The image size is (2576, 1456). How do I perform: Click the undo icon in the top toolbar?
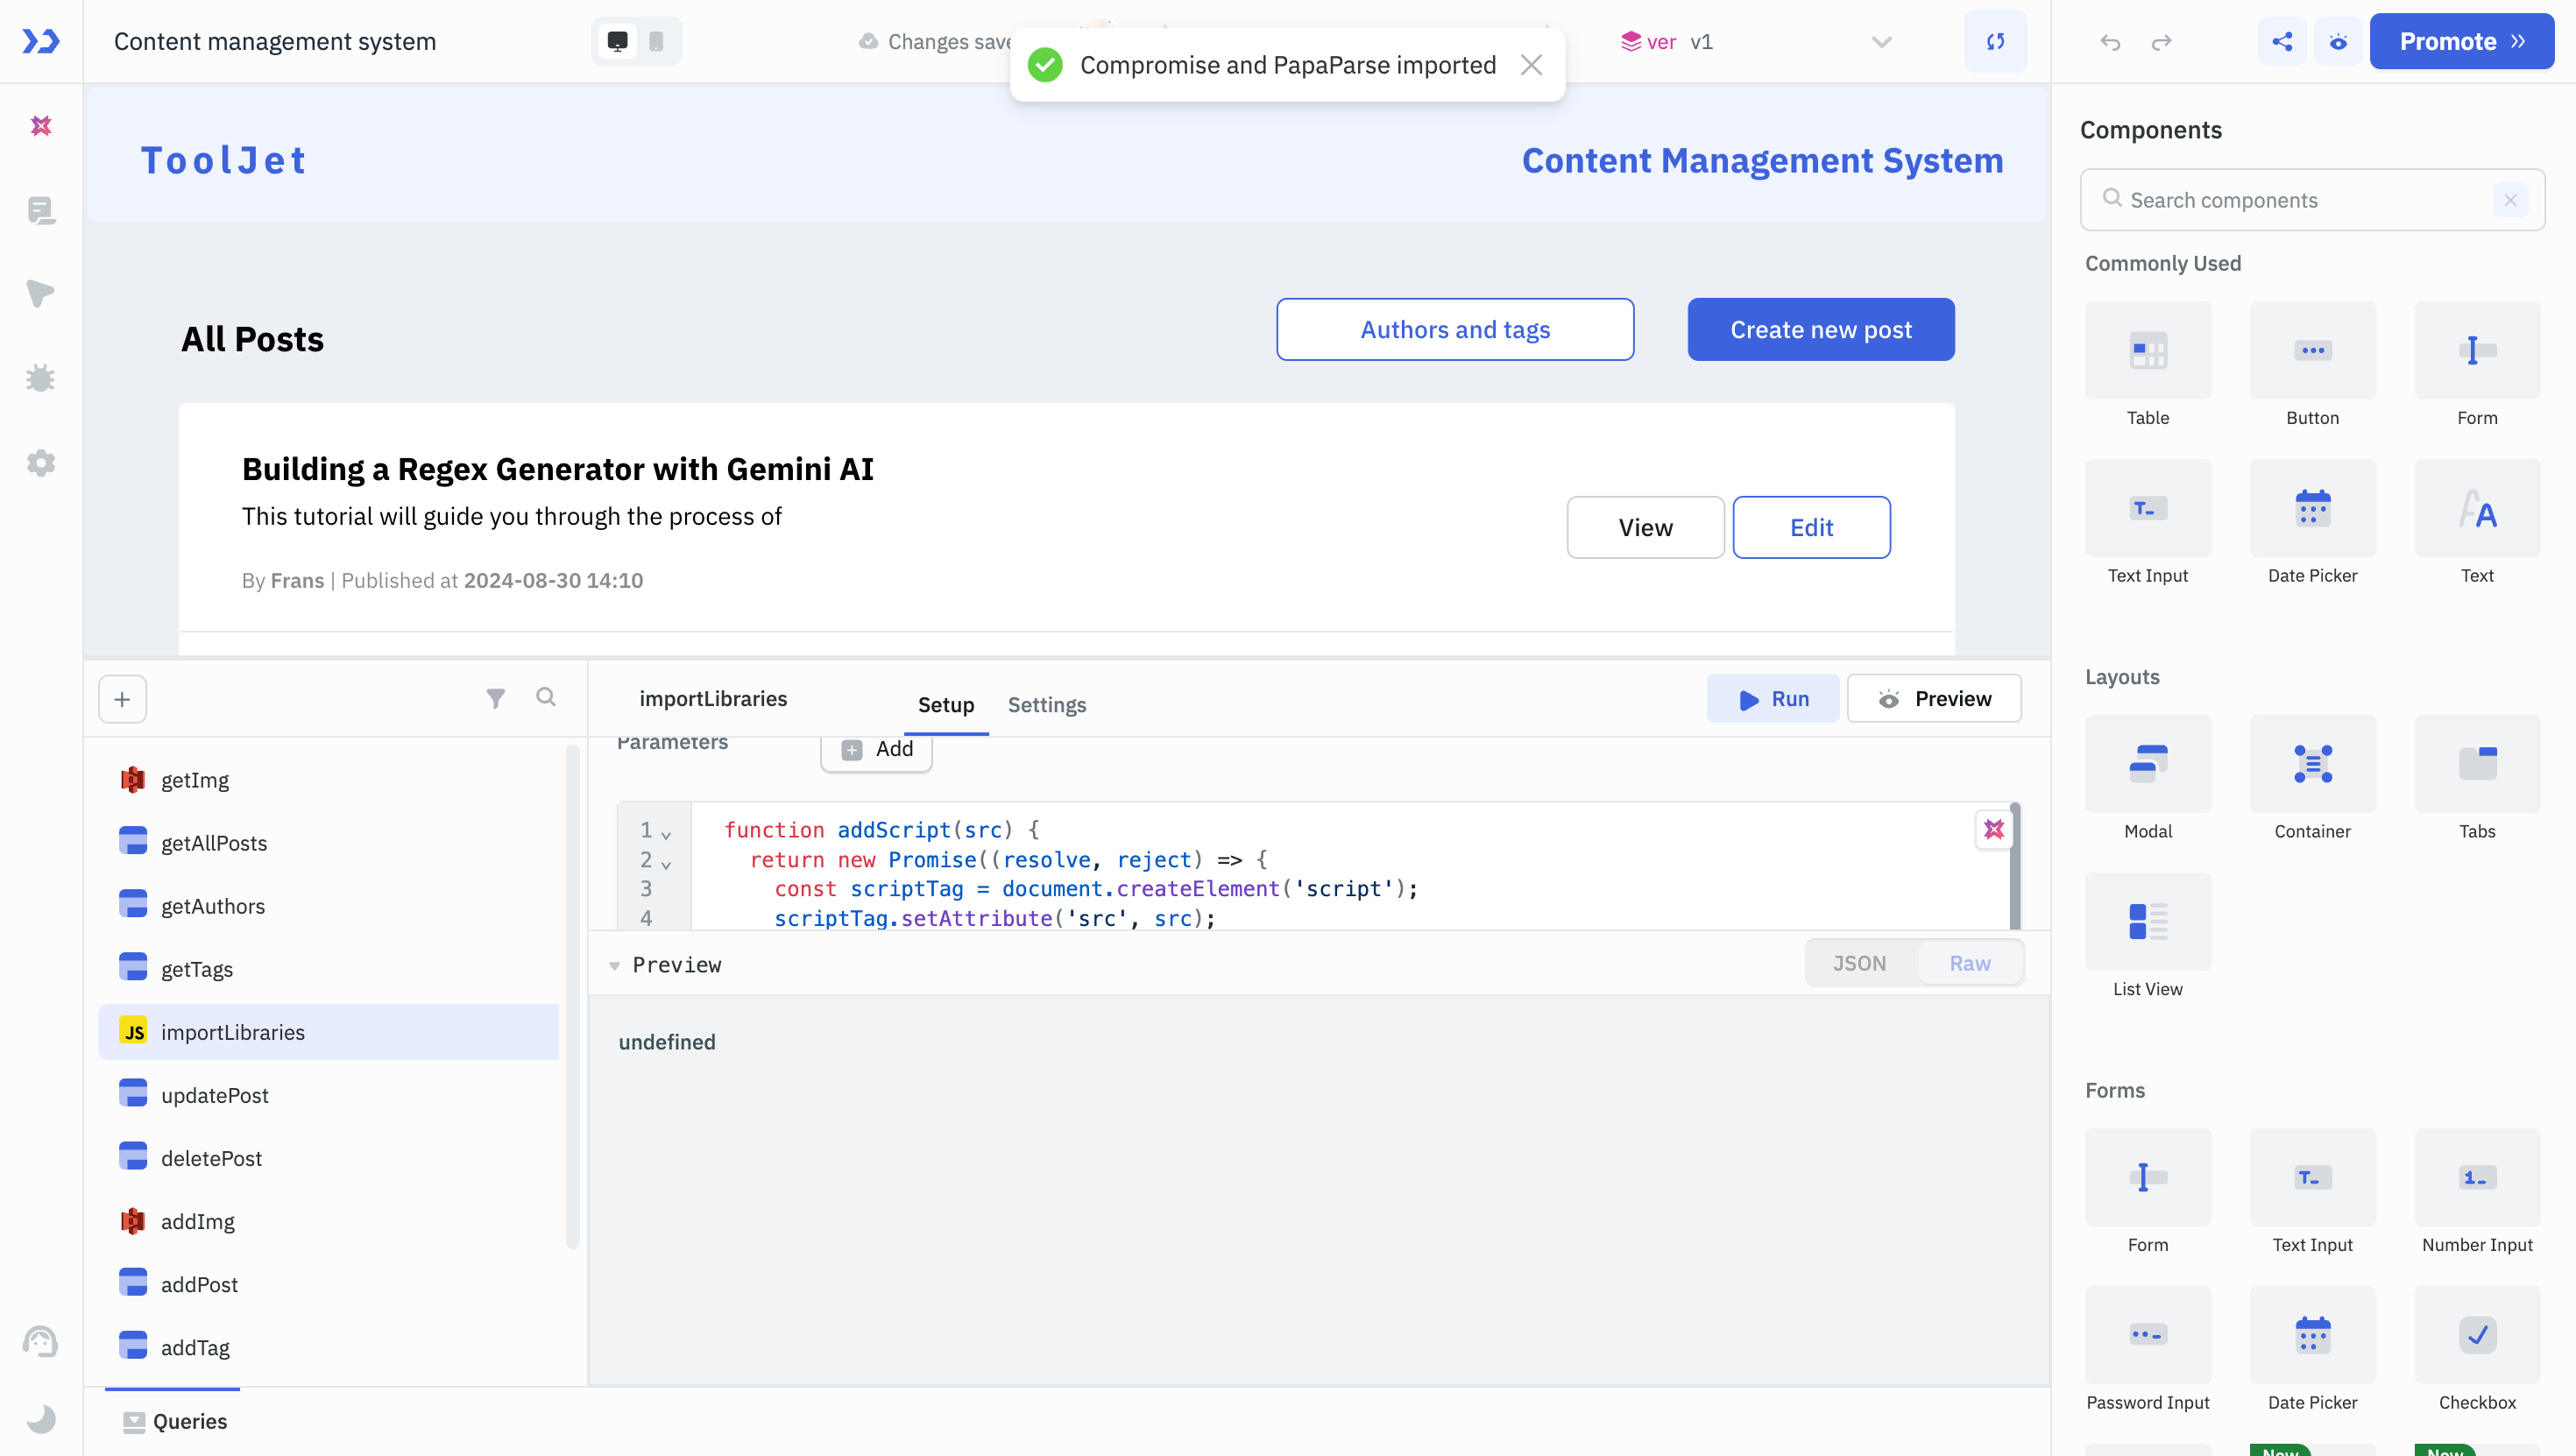click(x=2110, y=42)
